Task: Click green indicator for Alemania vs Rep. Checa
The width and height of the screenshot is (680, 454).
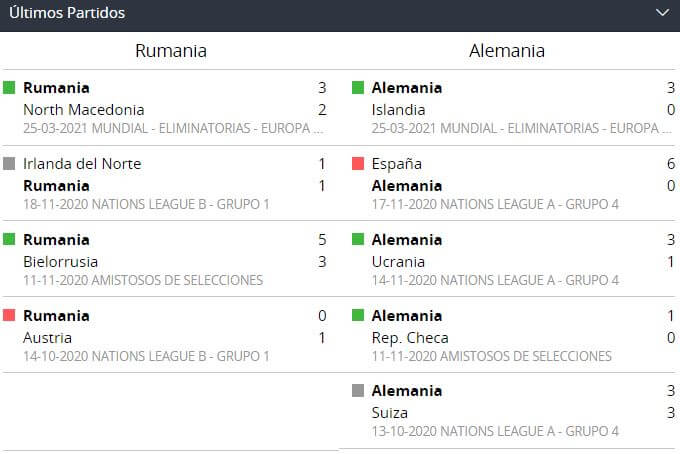Action: 358,316
